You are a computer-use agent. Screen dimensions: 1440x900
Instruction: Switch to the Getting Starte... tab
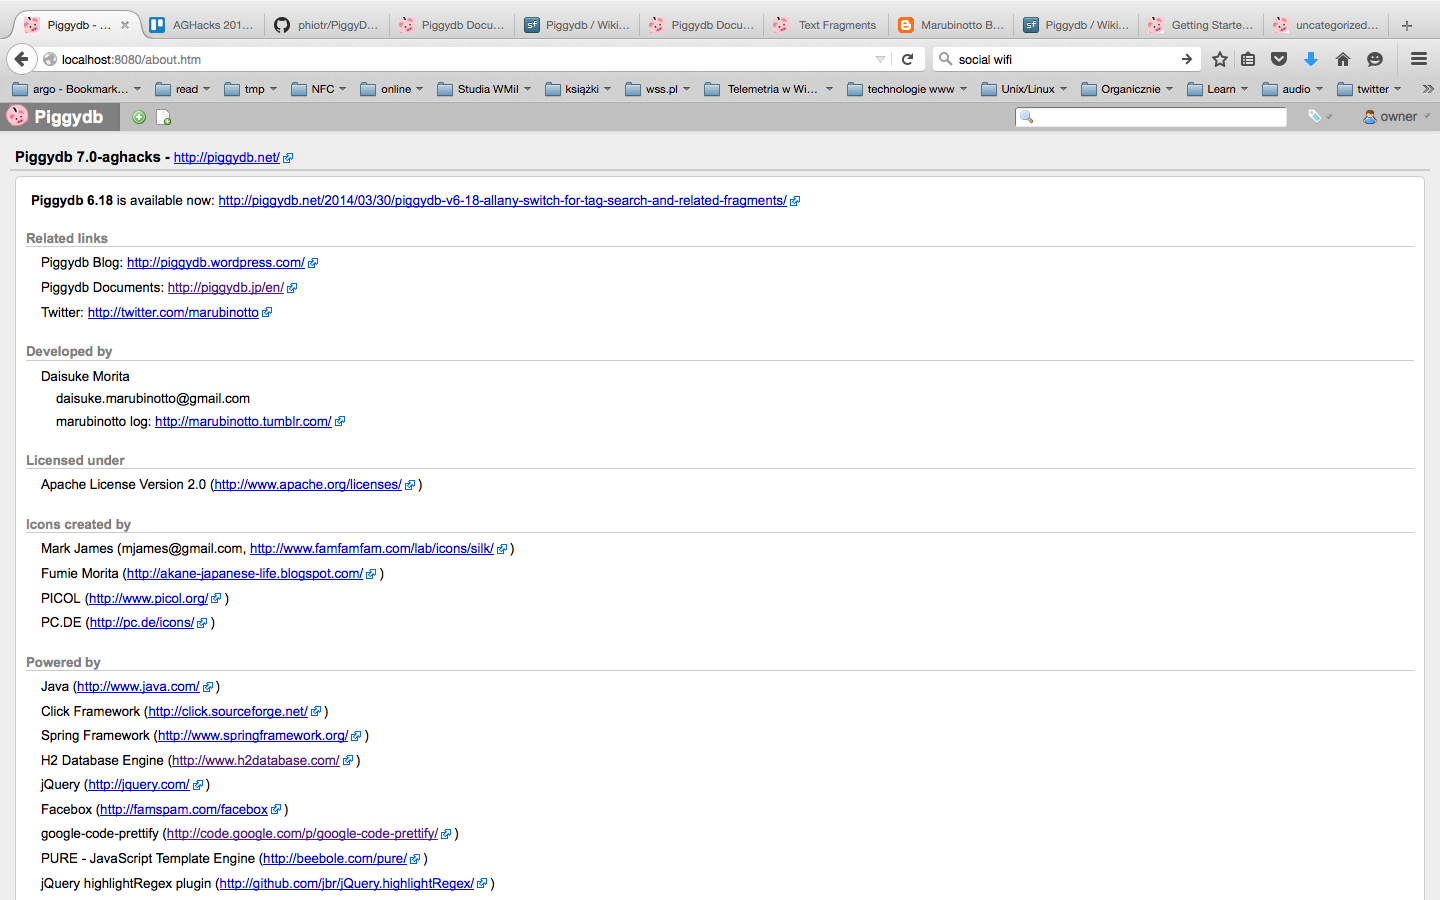coord(1200,25)
